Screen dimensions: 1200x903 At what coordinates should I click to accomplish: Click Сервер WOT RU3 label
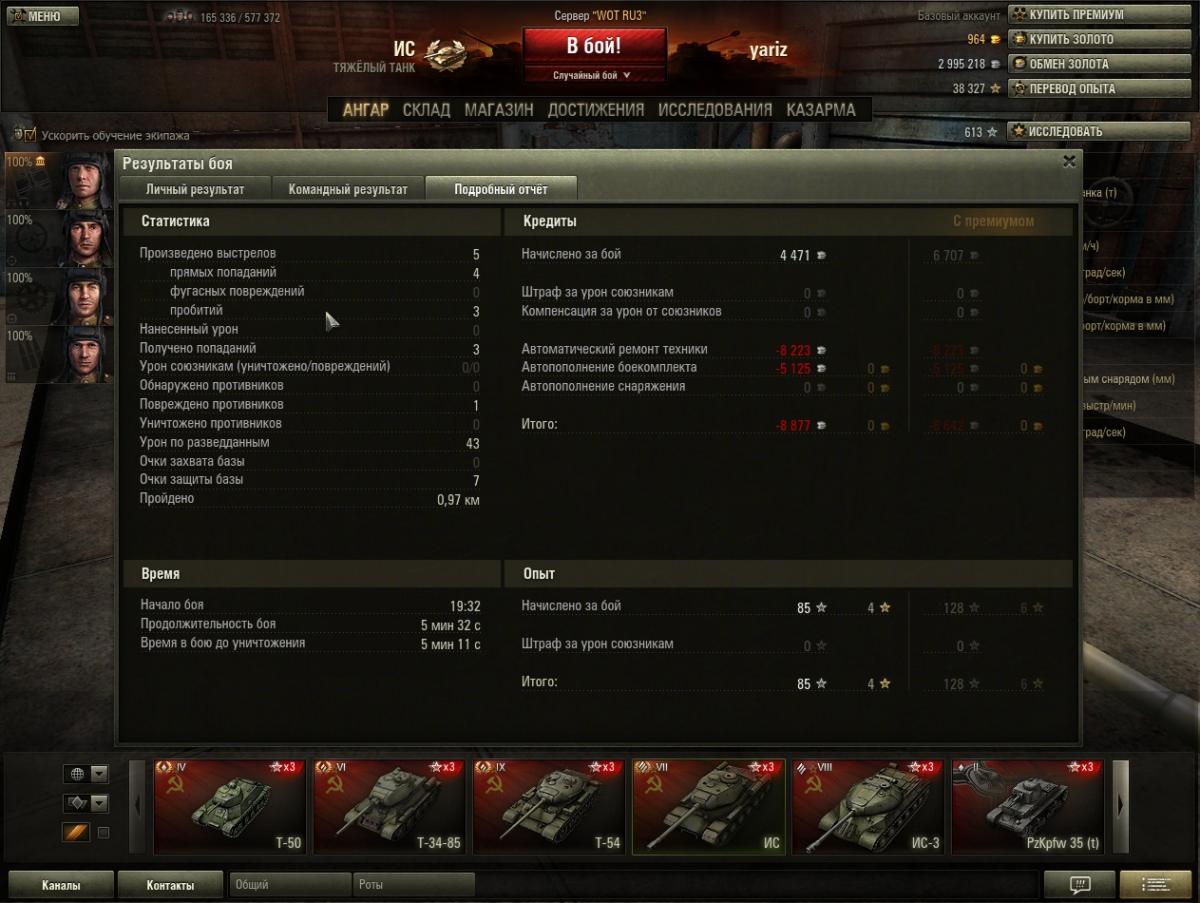[600, 16]
